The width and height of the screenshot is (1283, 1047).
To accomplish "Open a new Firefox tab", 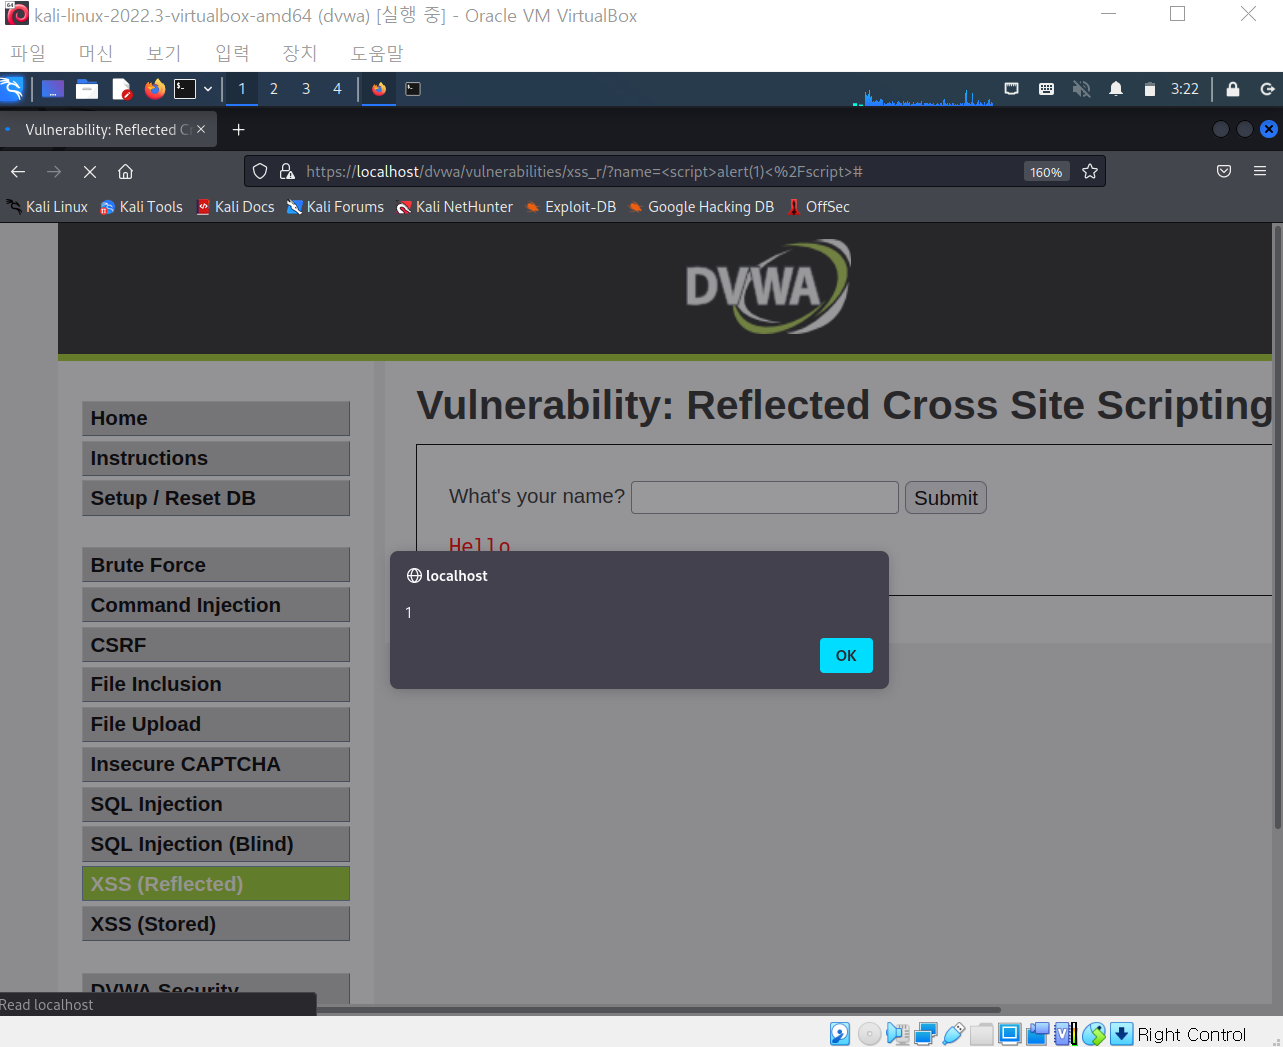I will pyautogui.click(x=238, y=130).
